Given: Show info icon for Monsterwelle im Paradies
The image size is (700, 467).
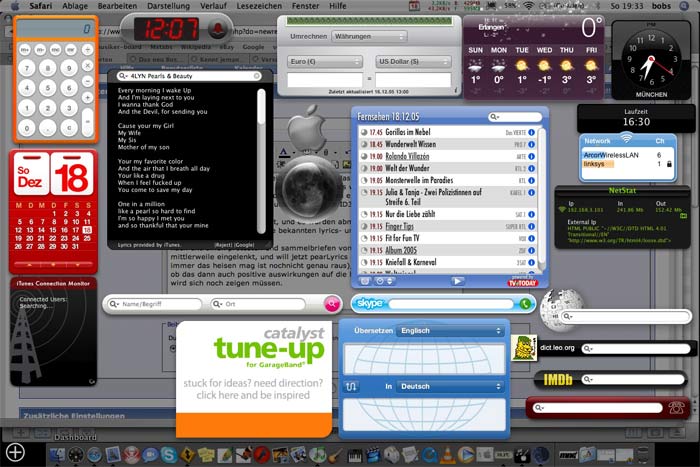Looking at the screenshot, I should coord(531,180).
